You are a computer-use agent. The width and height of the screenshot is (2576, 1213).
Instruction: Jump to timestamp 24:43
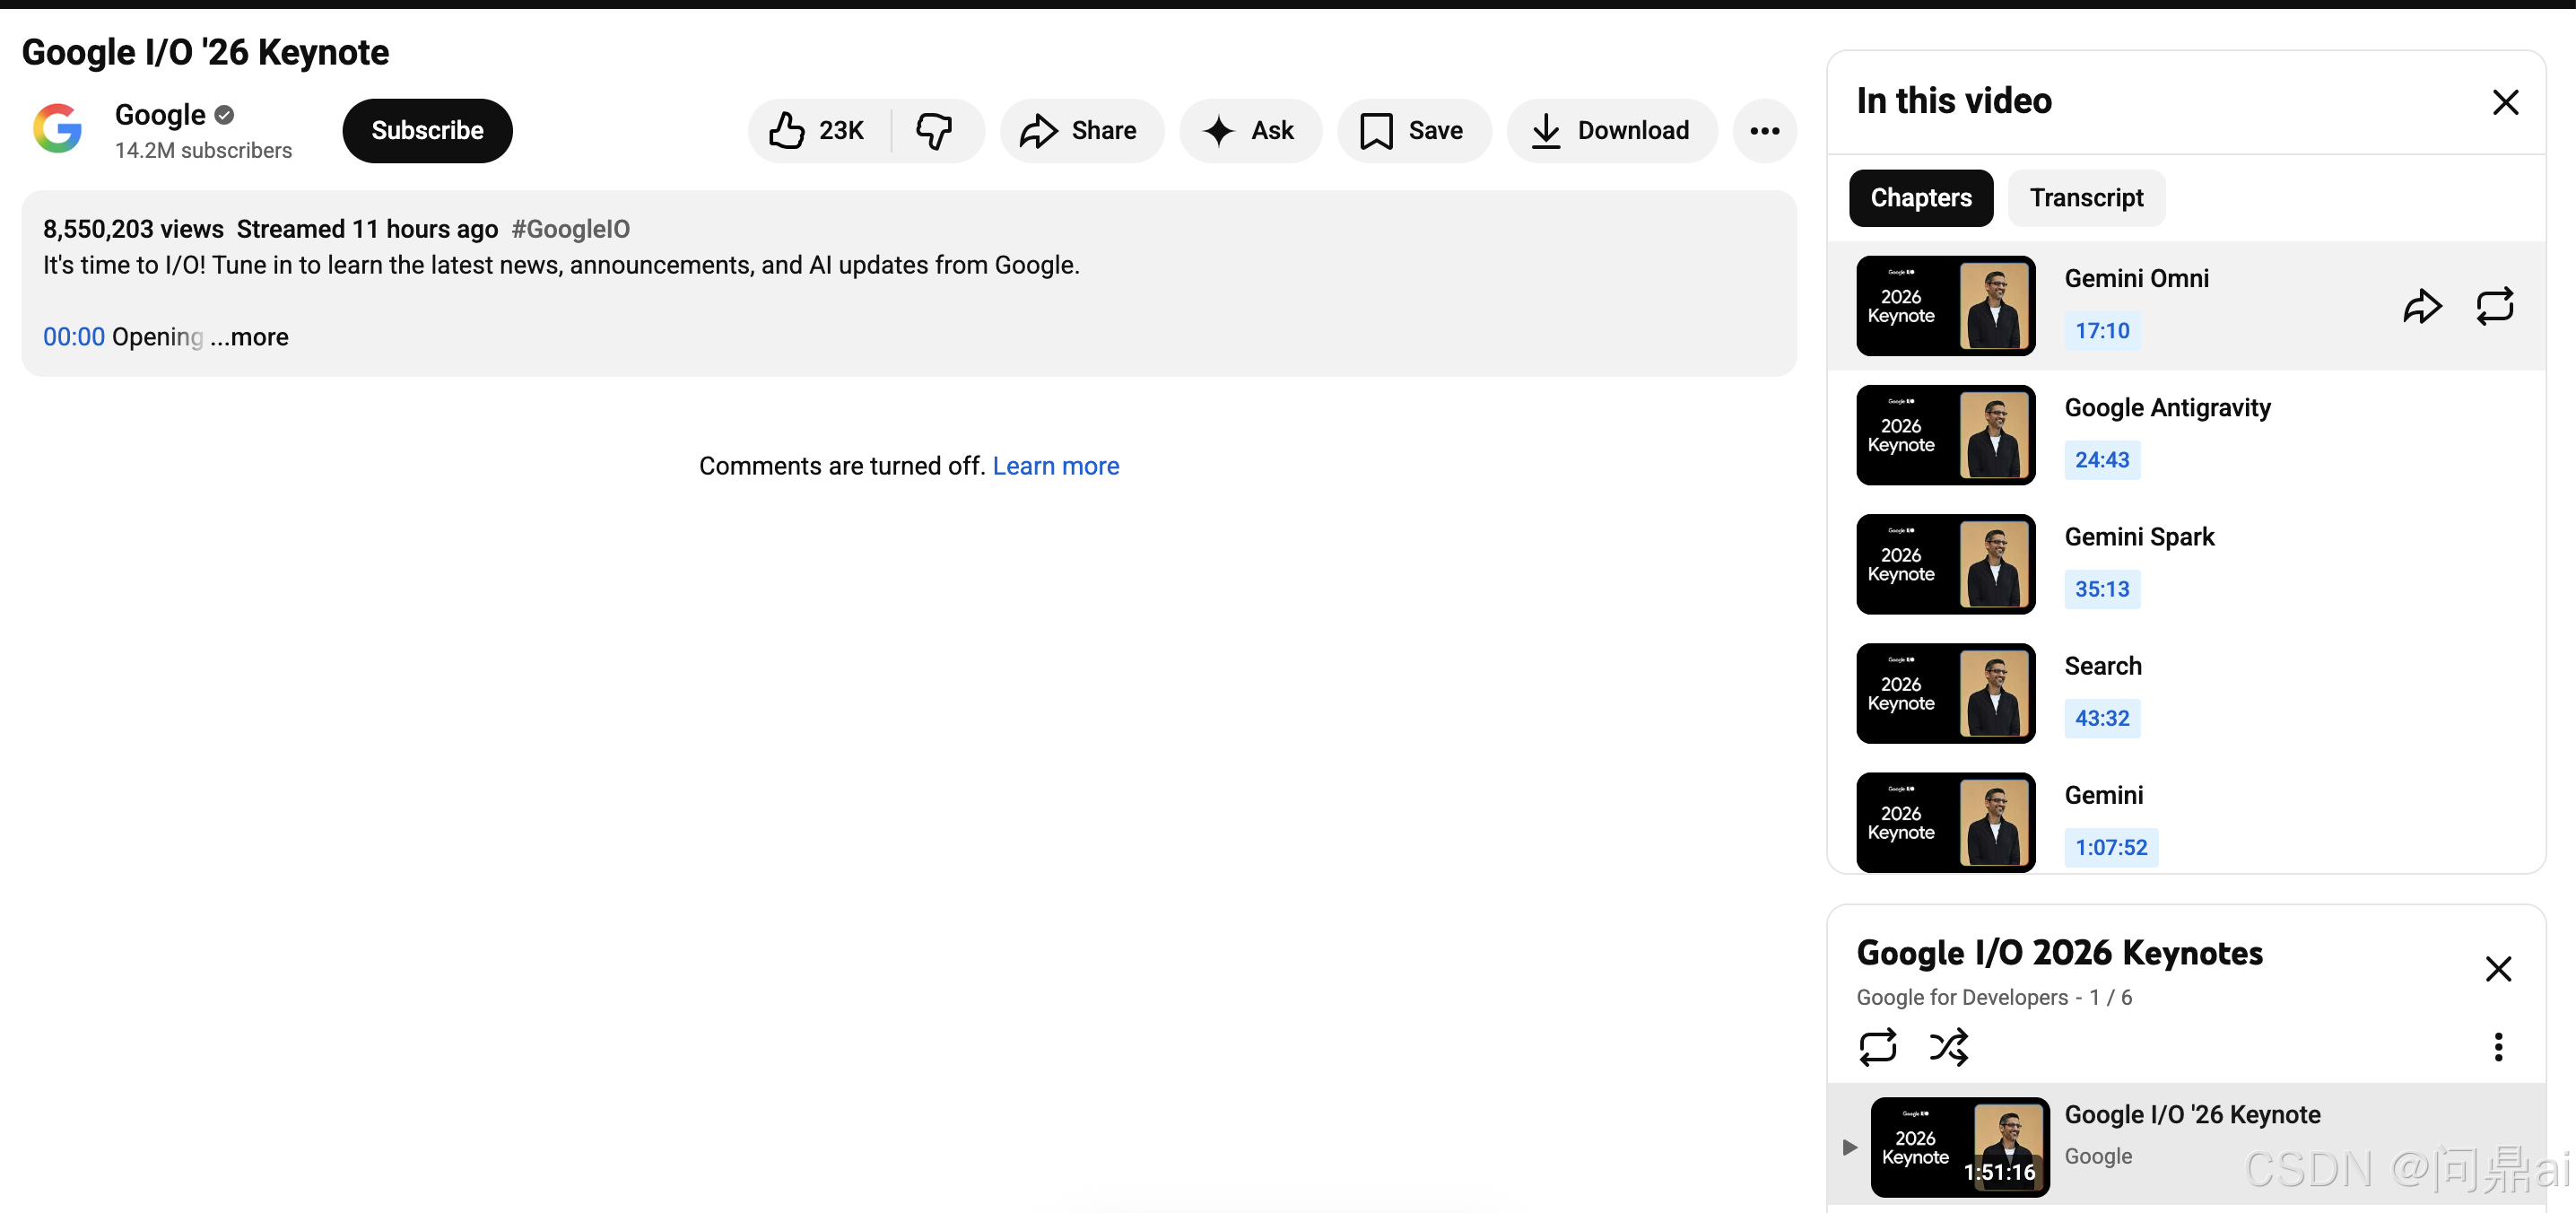point(2102,460)
